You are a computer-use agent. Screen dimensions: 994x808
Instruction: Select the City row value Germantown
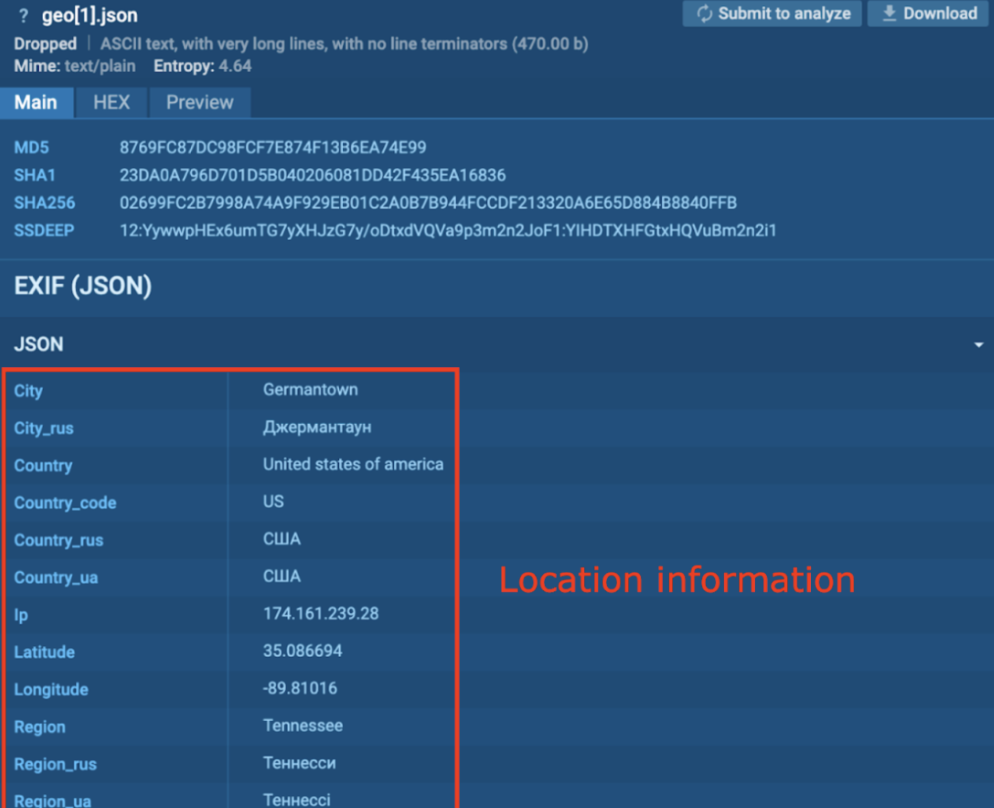pos(310,390)
